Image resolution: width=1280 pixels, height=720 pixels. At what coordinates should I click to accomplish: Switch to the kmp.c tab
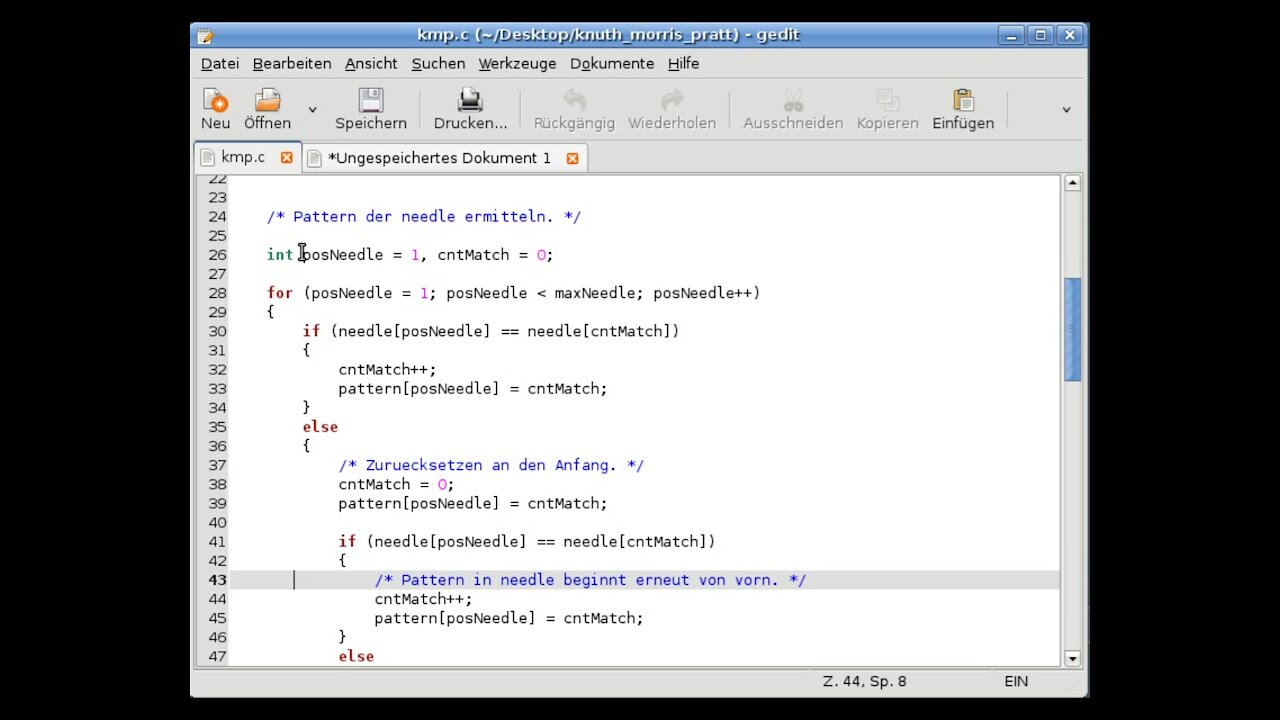[x=243, y=157]
